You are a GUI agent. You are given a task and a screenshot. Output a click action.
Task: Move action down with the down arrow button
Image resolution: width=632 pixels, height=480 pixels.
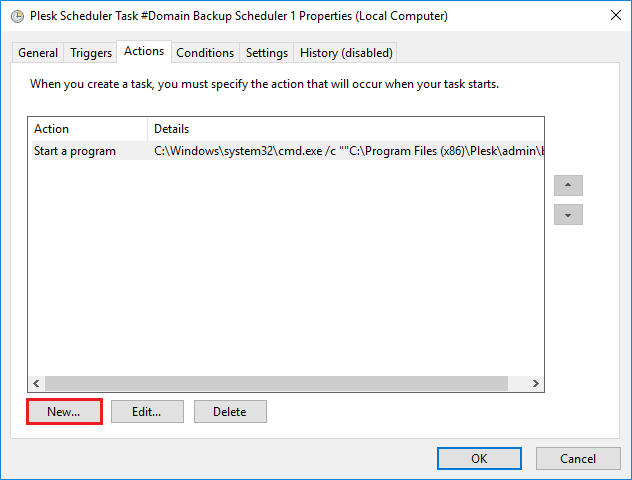[568, 215]
